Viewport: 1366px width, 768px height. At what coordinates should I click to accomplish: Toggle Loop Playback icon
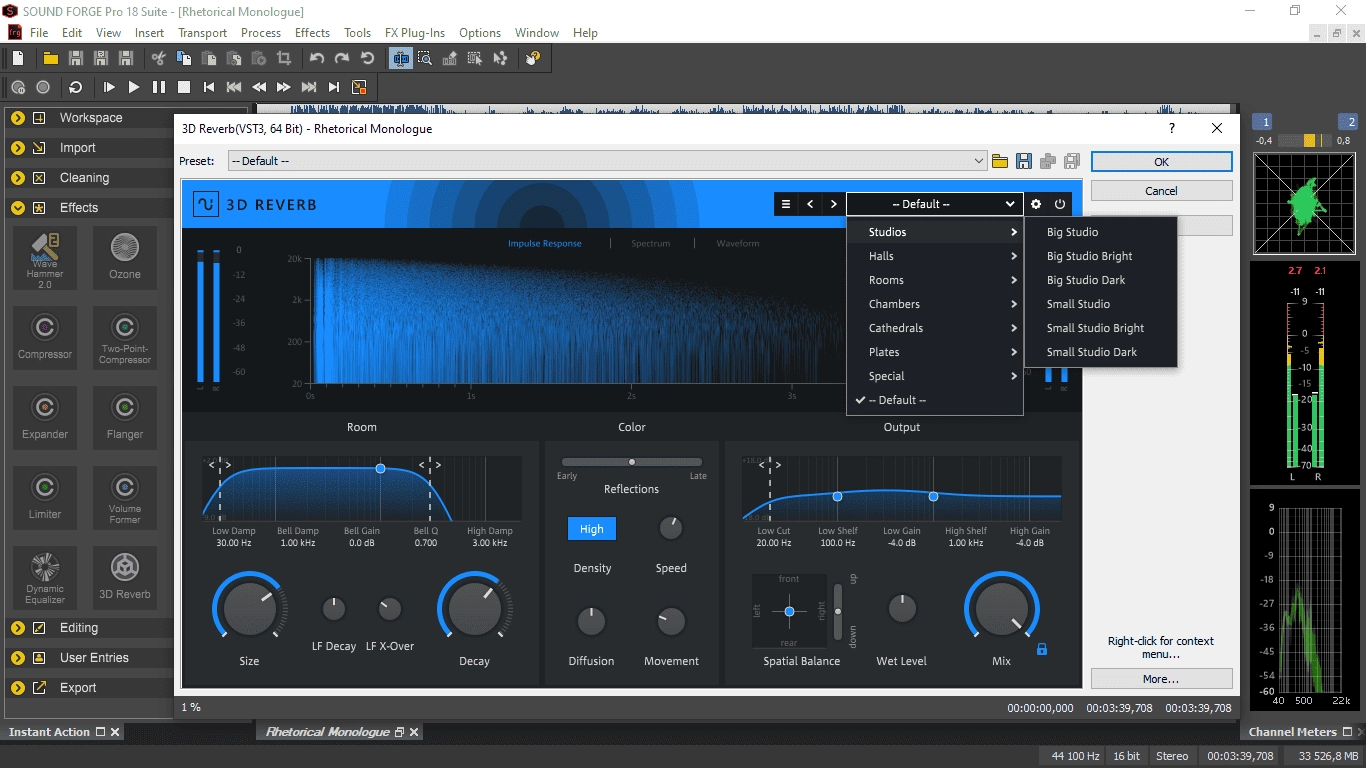[75, 87]
